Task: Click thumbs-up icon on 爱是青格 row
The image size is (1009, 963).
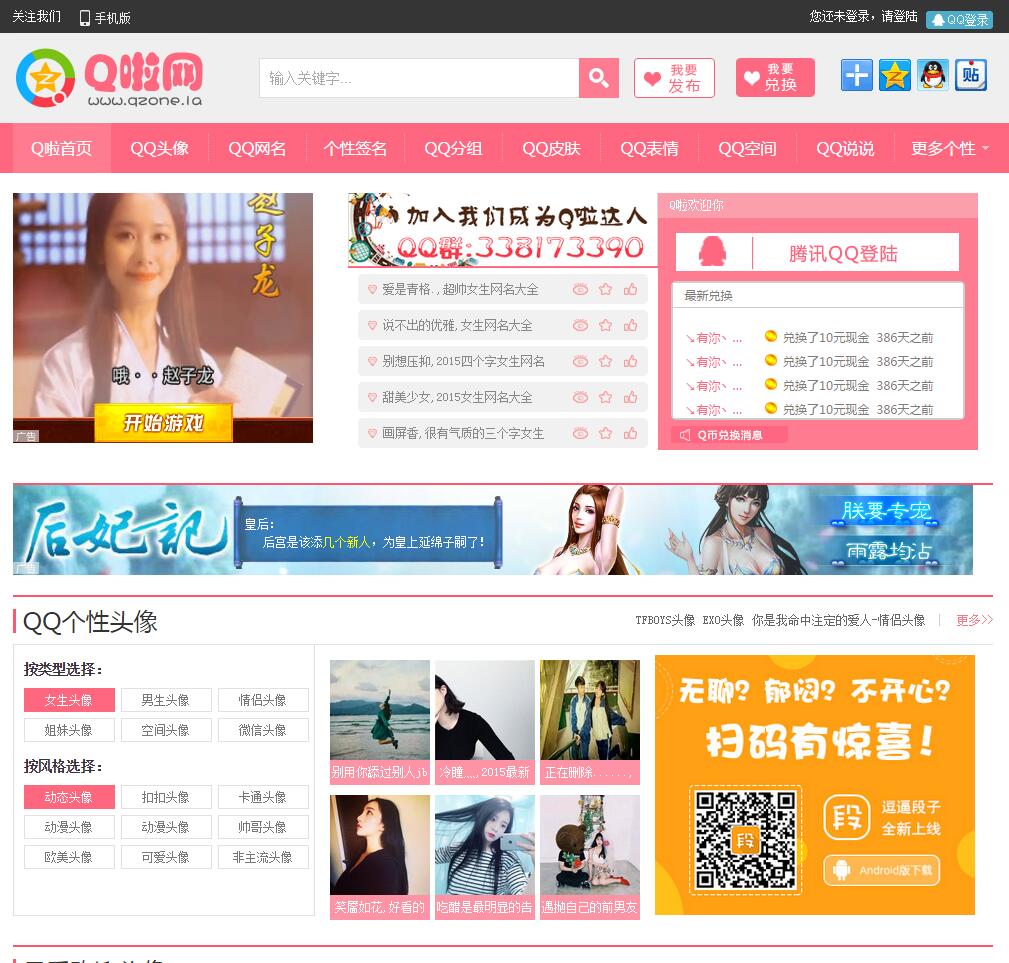Action: tap(631, 289)
